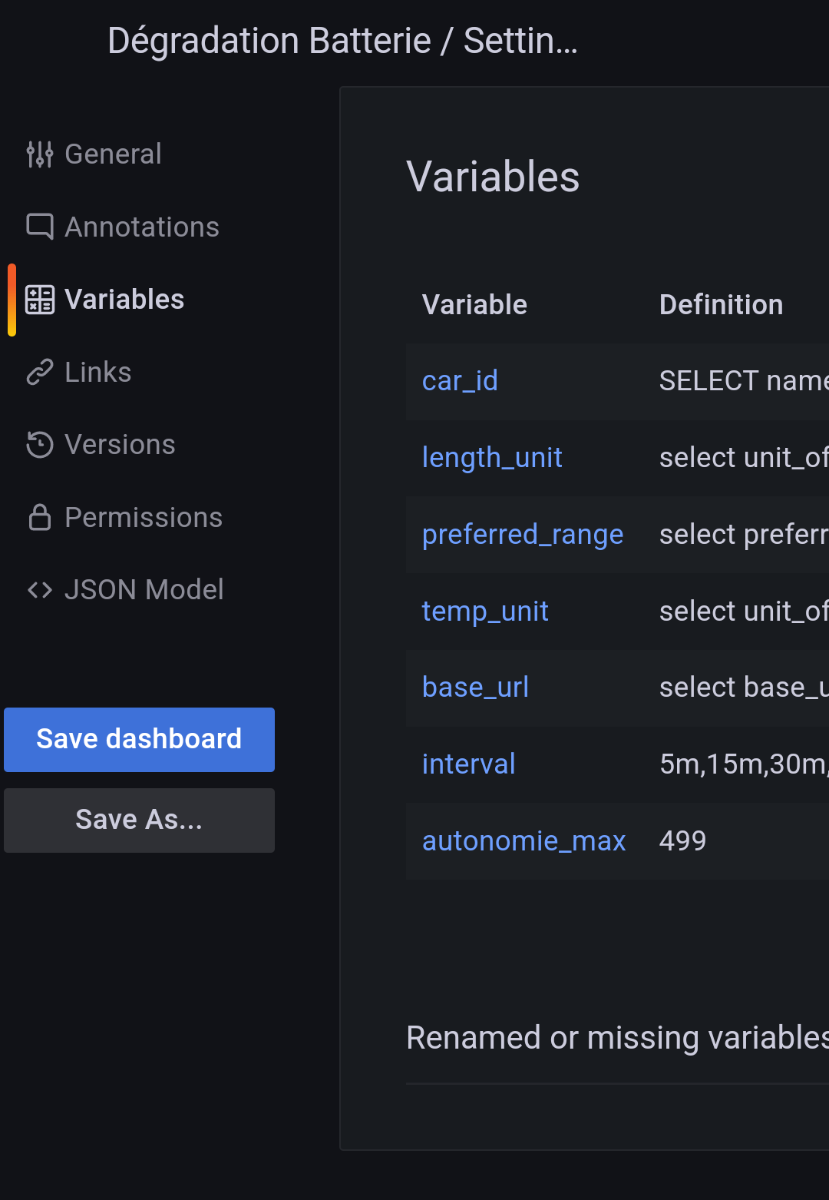Image resolution: width=829 pixels, height=1200 pixels.
Task: Open the preferred_range variable link
Action: (522, 534)
